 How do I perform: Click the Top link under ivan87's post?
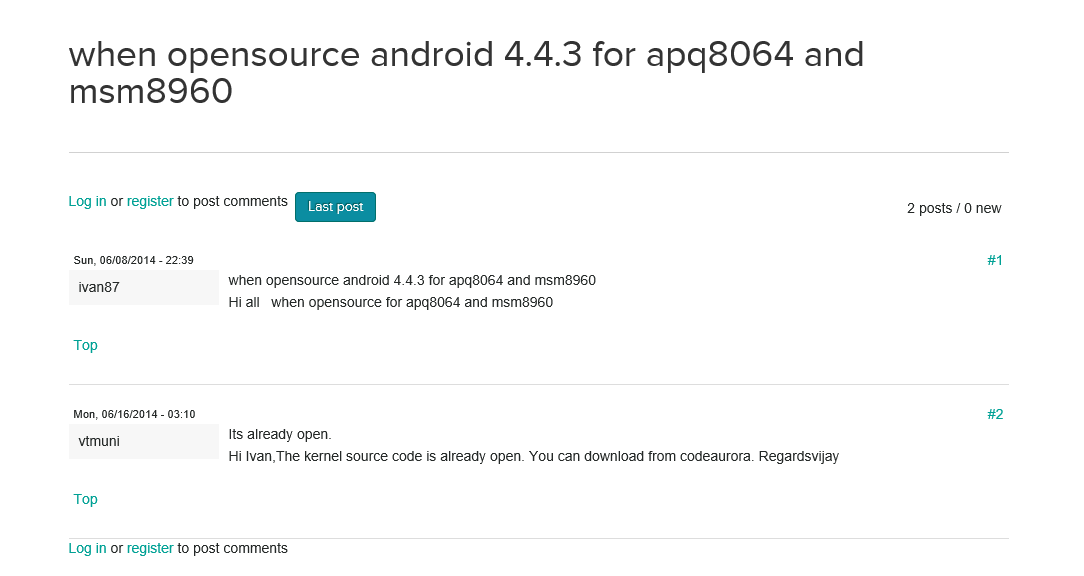(x=86, y=345)
